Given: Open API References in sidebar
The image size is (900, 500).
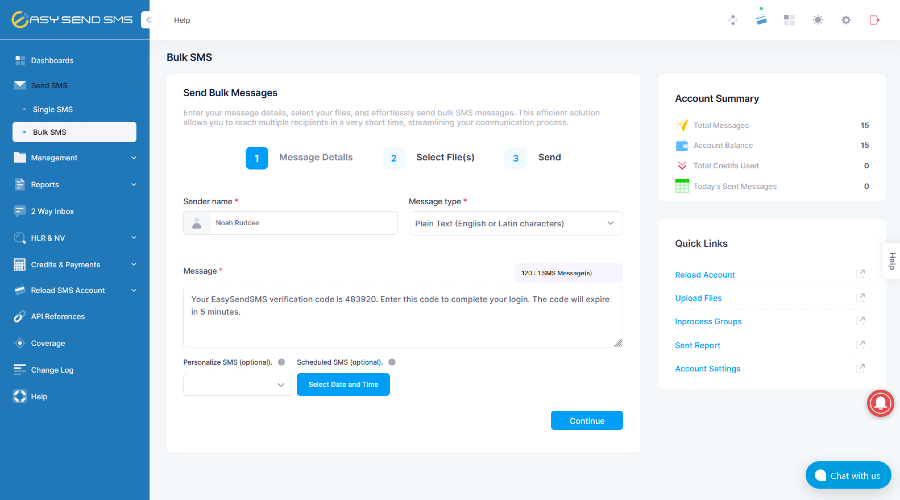Looking at the screenshot, I should 75,316.
